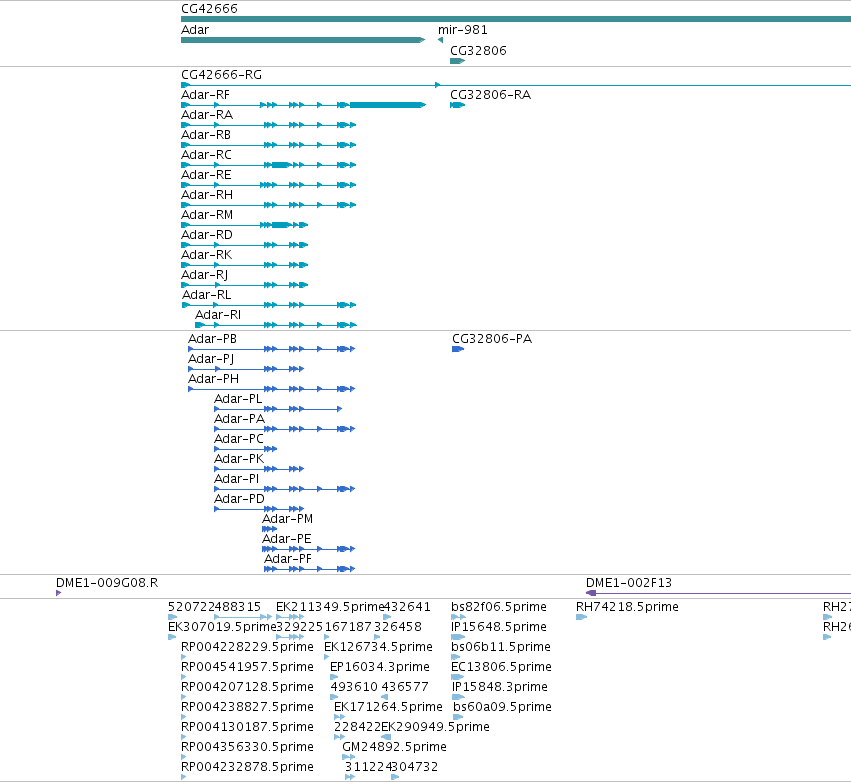
Task: Select the EK307019.5prime EST
Action: pyautogui.click(x=222, y=627)
